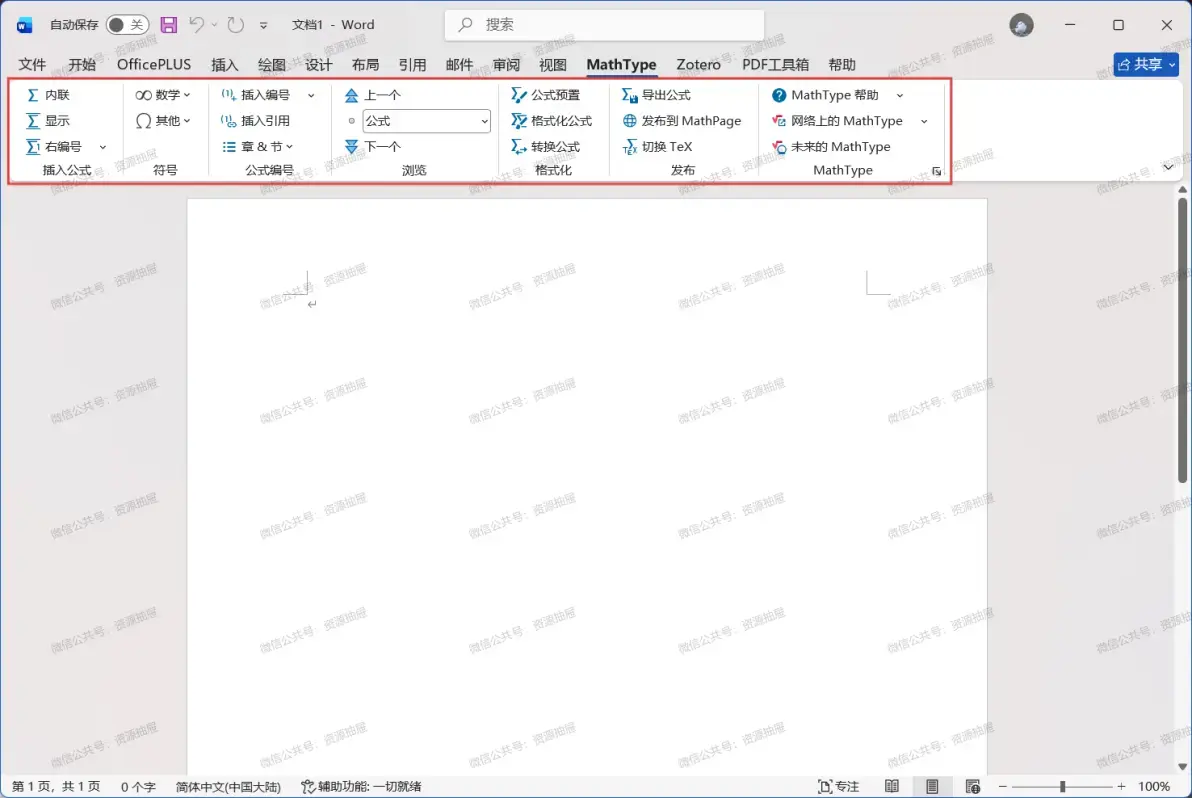Expand the 右编号 dropdown arrow
1192x798 pixels.
coord(103,147)
